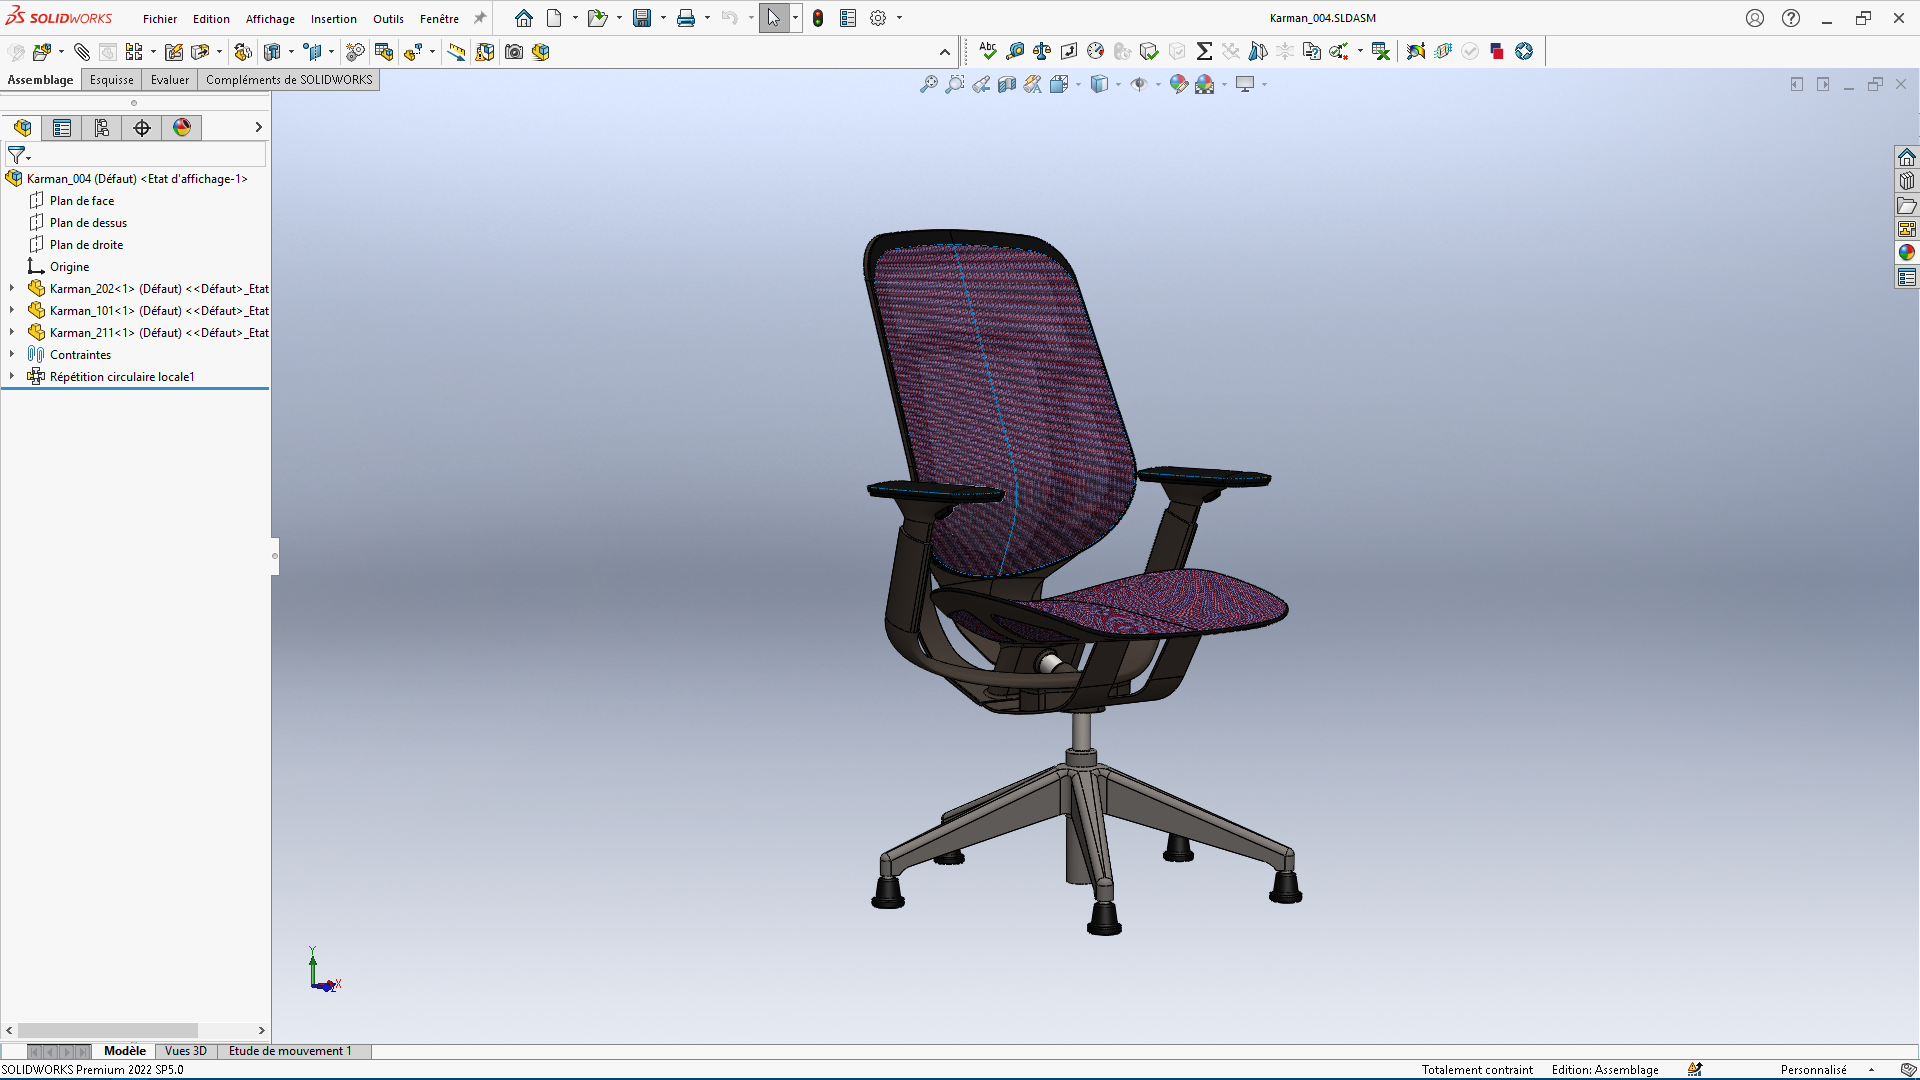Switch to the Evaluer tab

tap(170, 80)
